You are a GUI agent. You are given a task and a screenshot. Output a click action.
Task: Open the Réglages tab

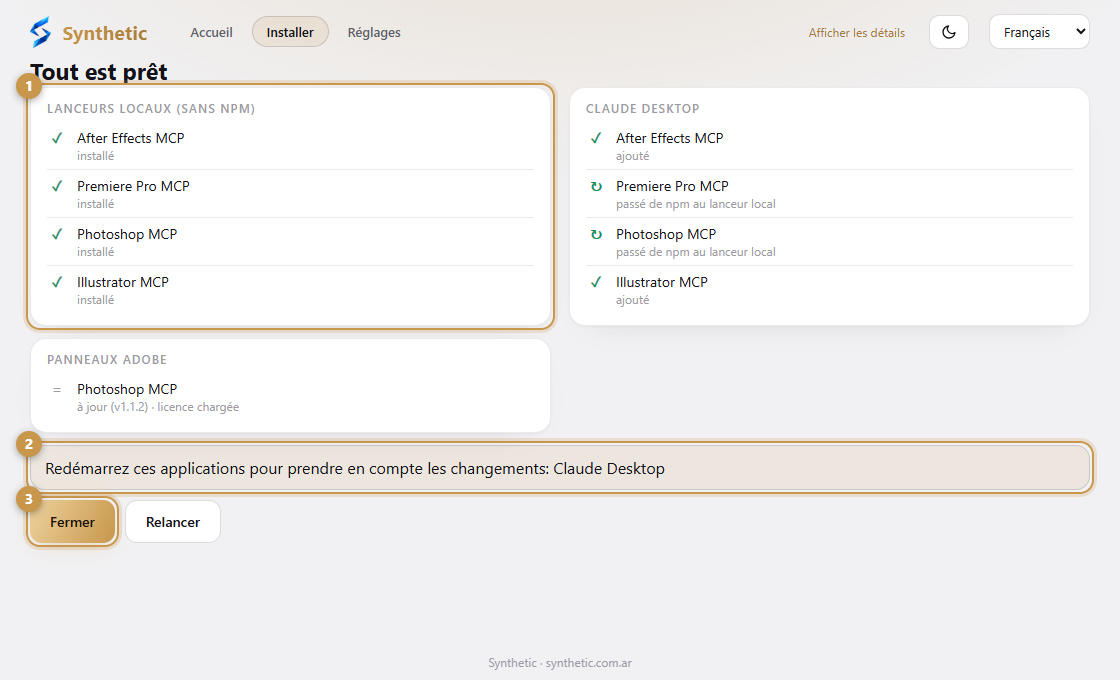tap(374, 32)
